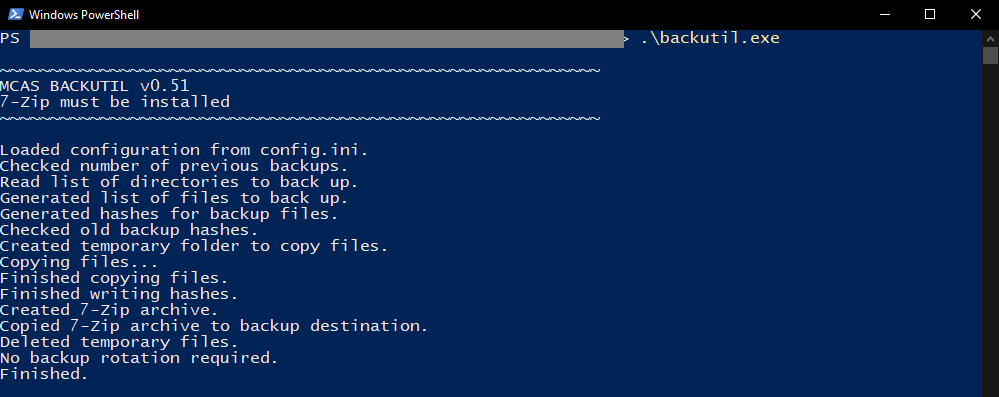Click 'Checked number of previous backups.' line

tap(174, 166)
